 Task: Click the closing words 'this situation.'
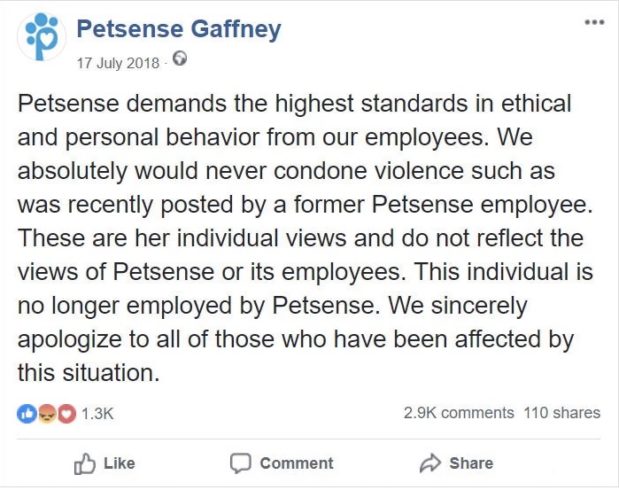pyautogui.click(x=88, y=373)
